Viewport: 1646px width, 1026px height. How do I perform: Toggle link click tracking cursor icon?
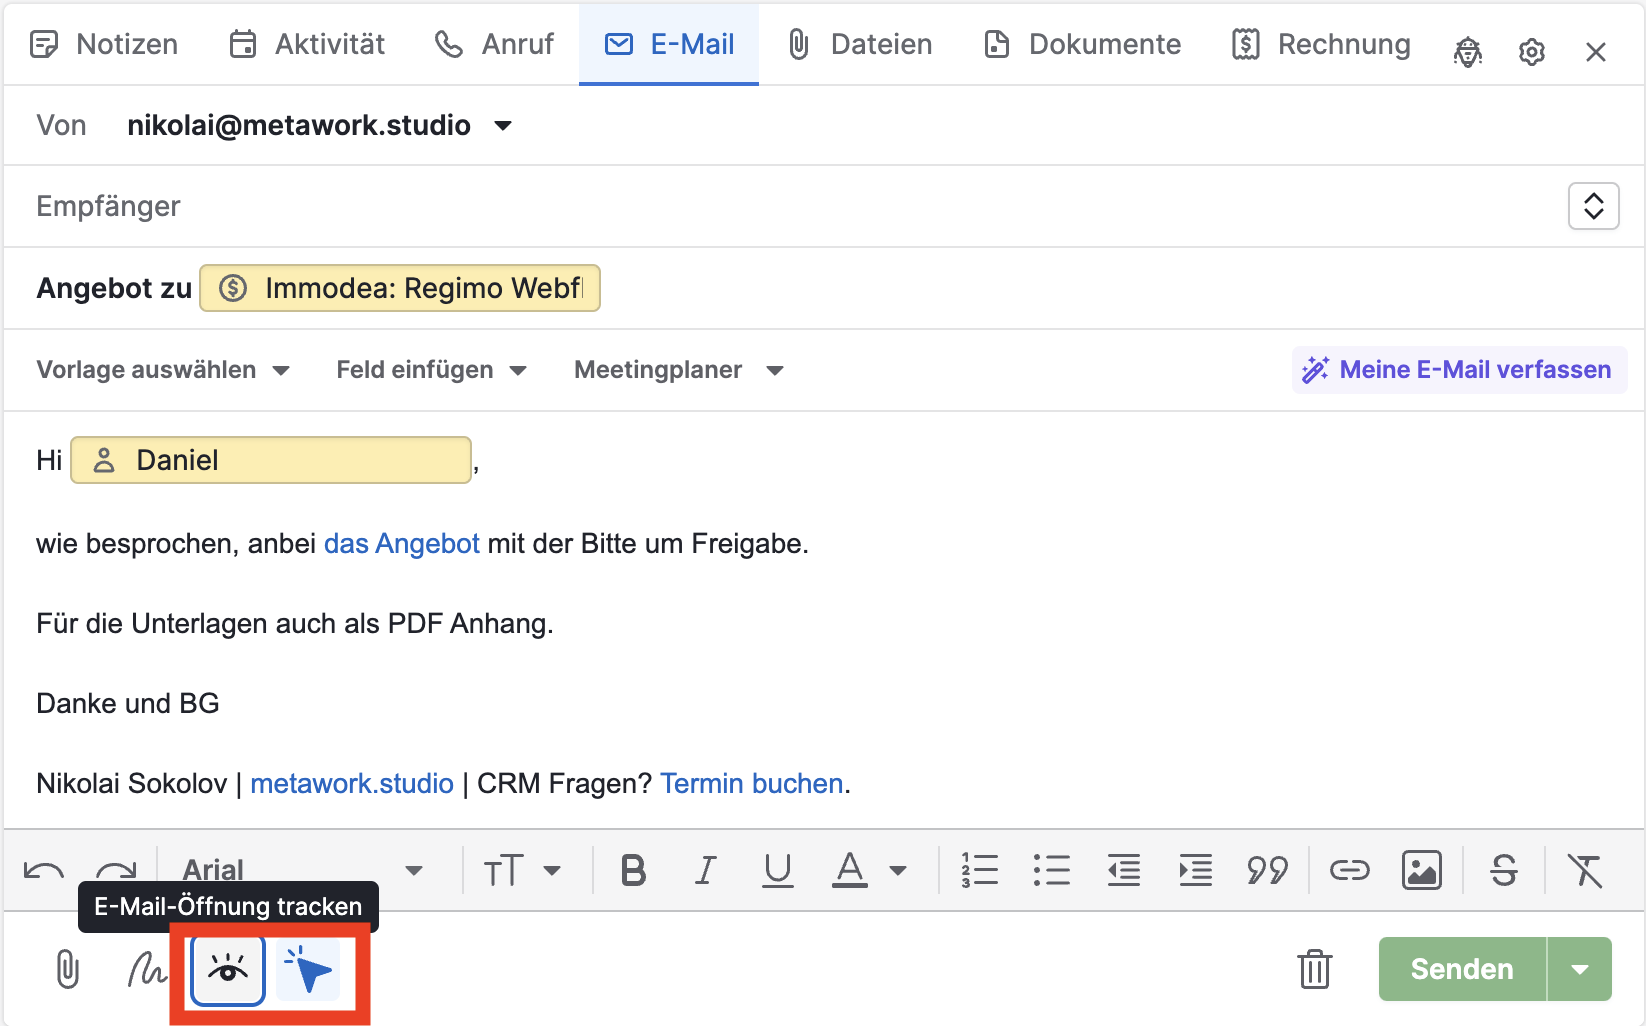[x=308, y=969]
